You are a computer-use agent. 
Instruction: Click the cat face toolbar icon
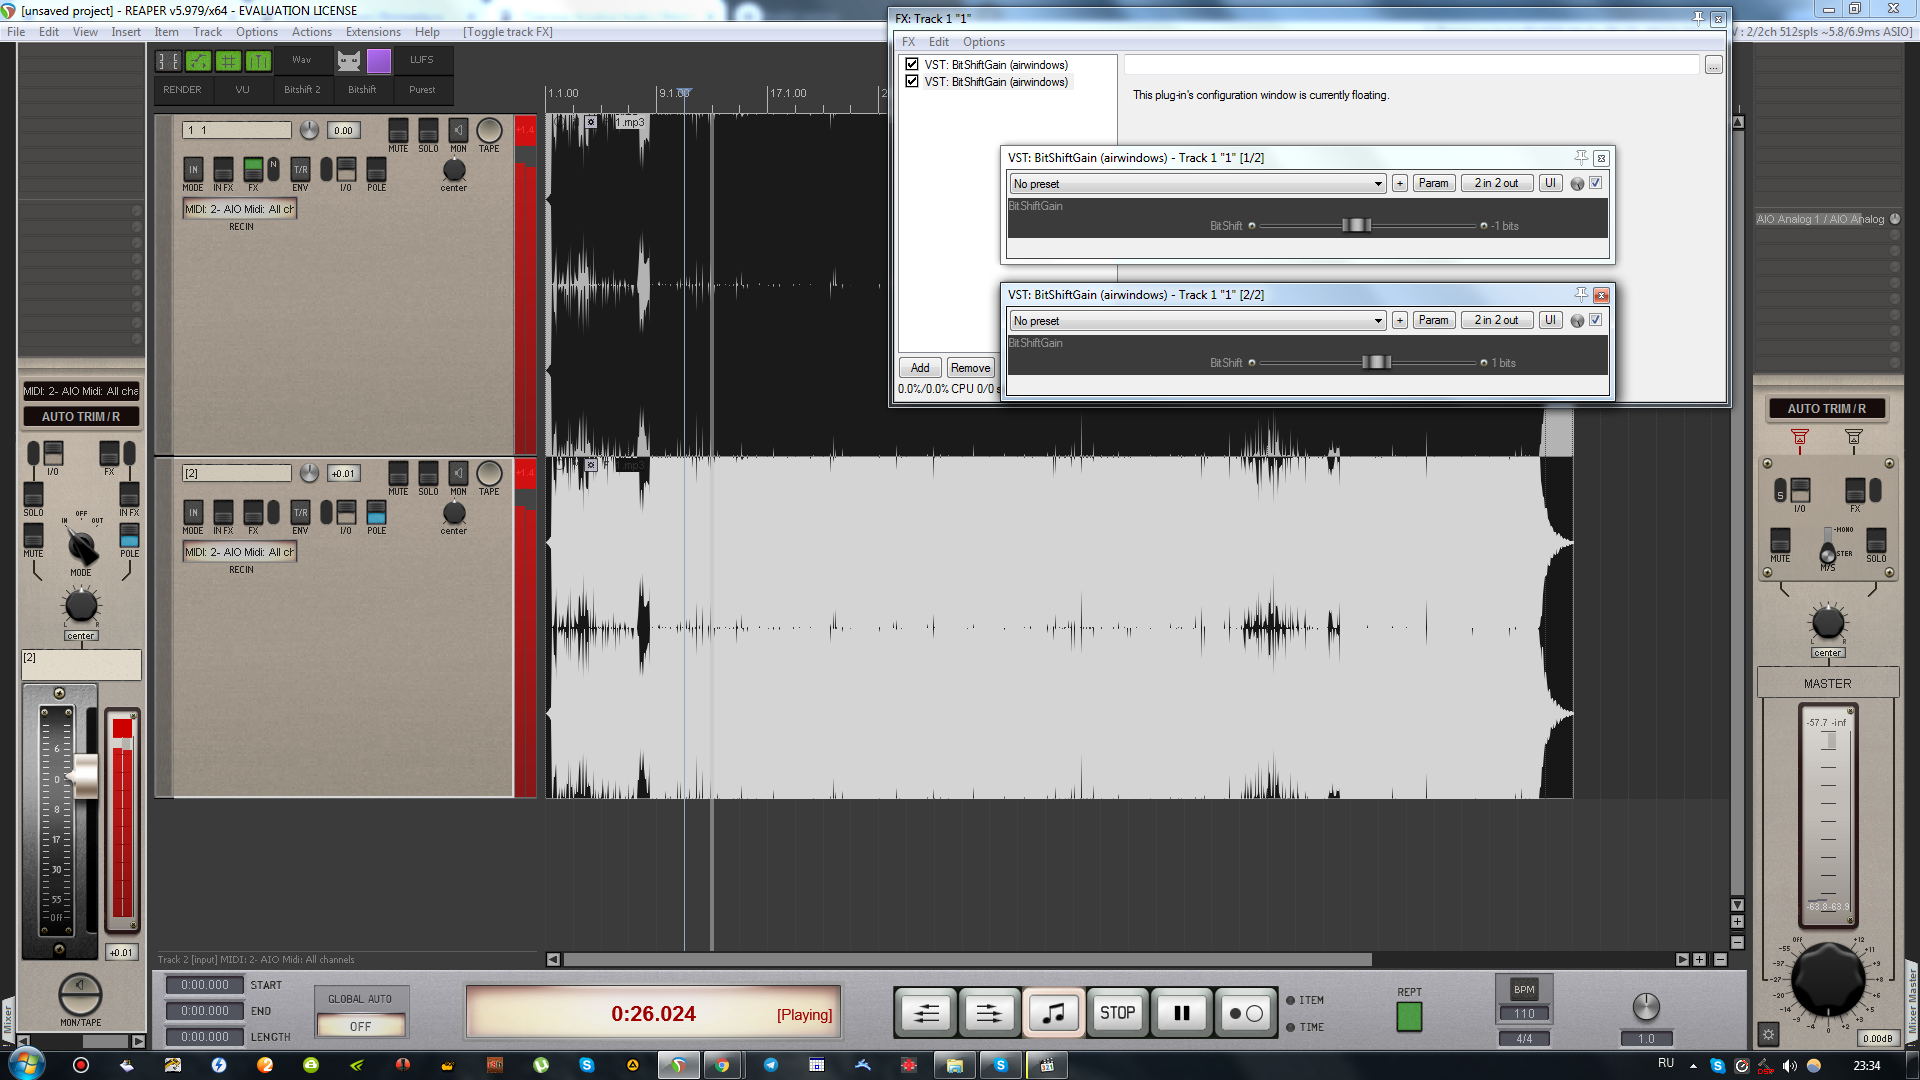(348, 61)
